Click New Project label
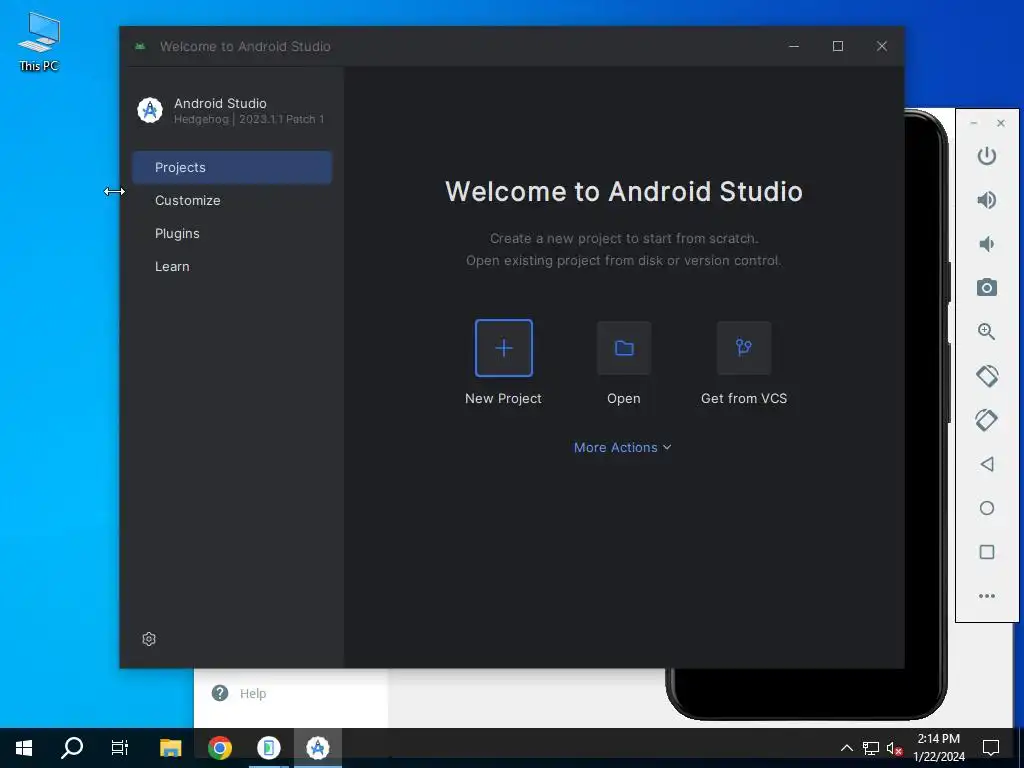The height and width of the screenshot is (768, 1024). click(x=504, y=398)
